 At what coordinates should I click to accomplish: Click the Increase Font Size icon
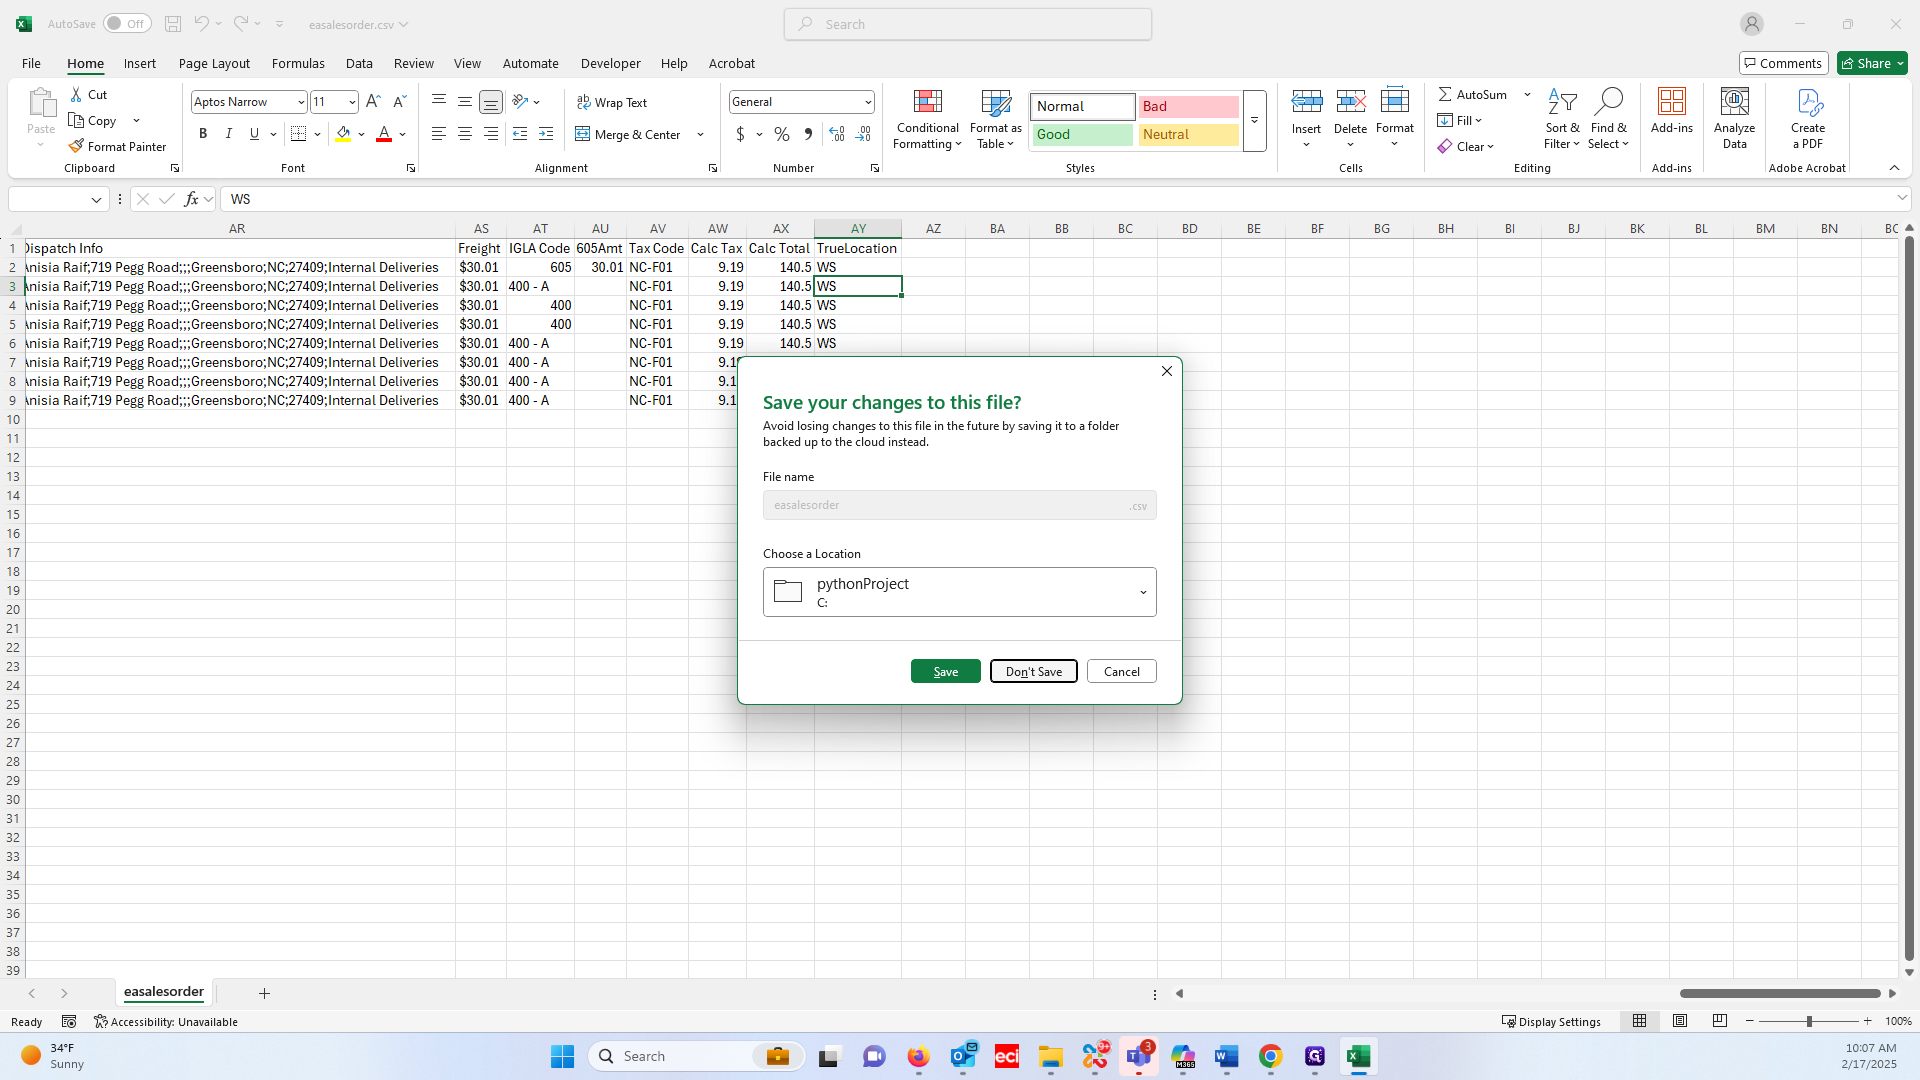tap(373, 102)
